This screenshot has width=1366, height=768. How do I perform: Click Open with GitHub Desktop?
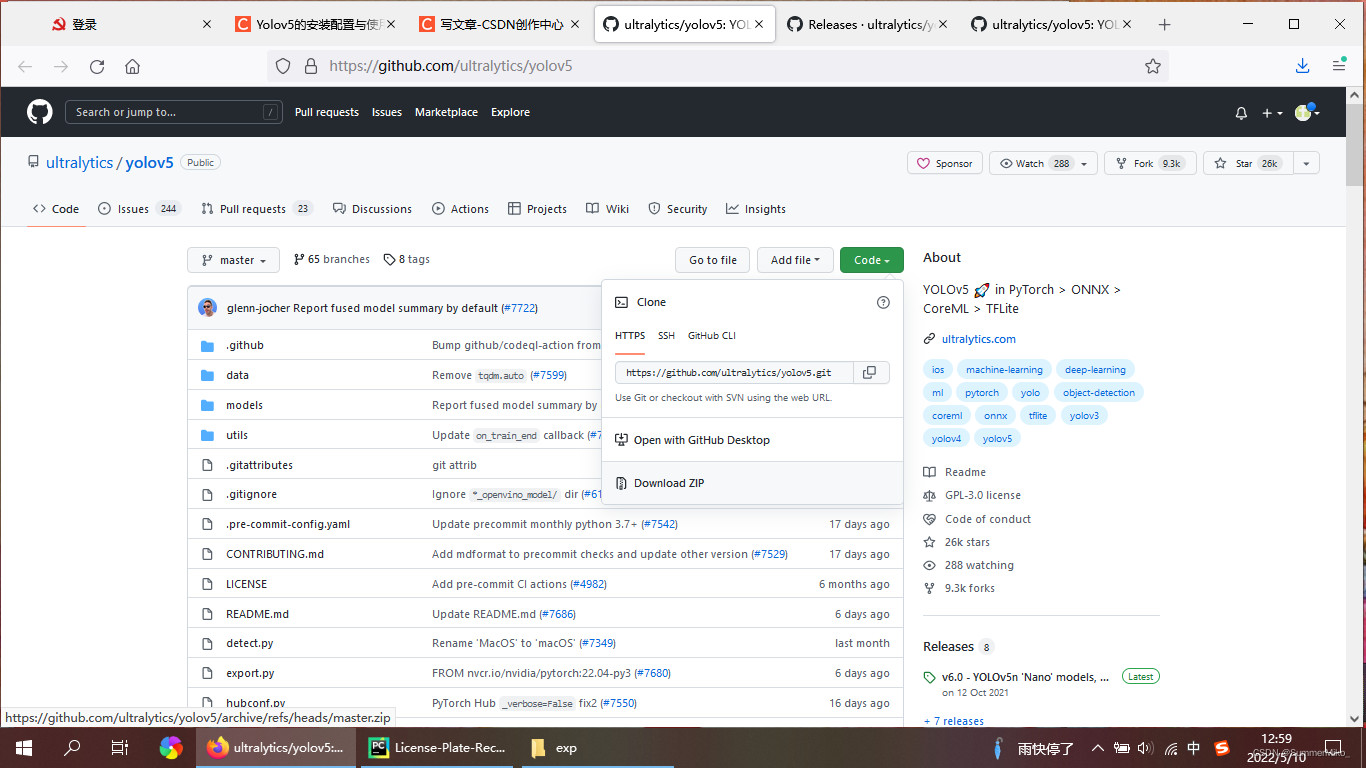click(752, 440)
